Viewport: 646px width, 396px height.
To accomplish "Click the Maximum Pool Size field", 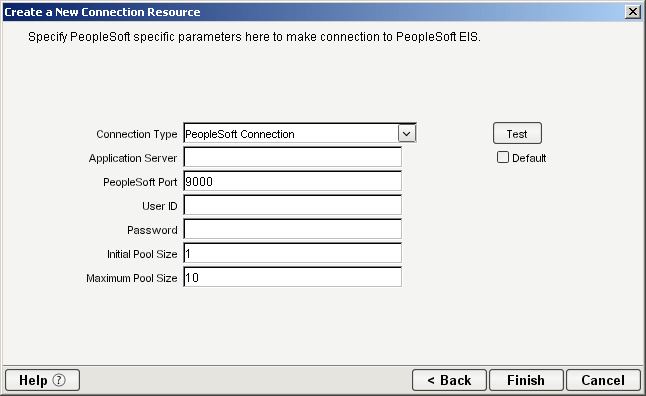I will click(293, 277).
